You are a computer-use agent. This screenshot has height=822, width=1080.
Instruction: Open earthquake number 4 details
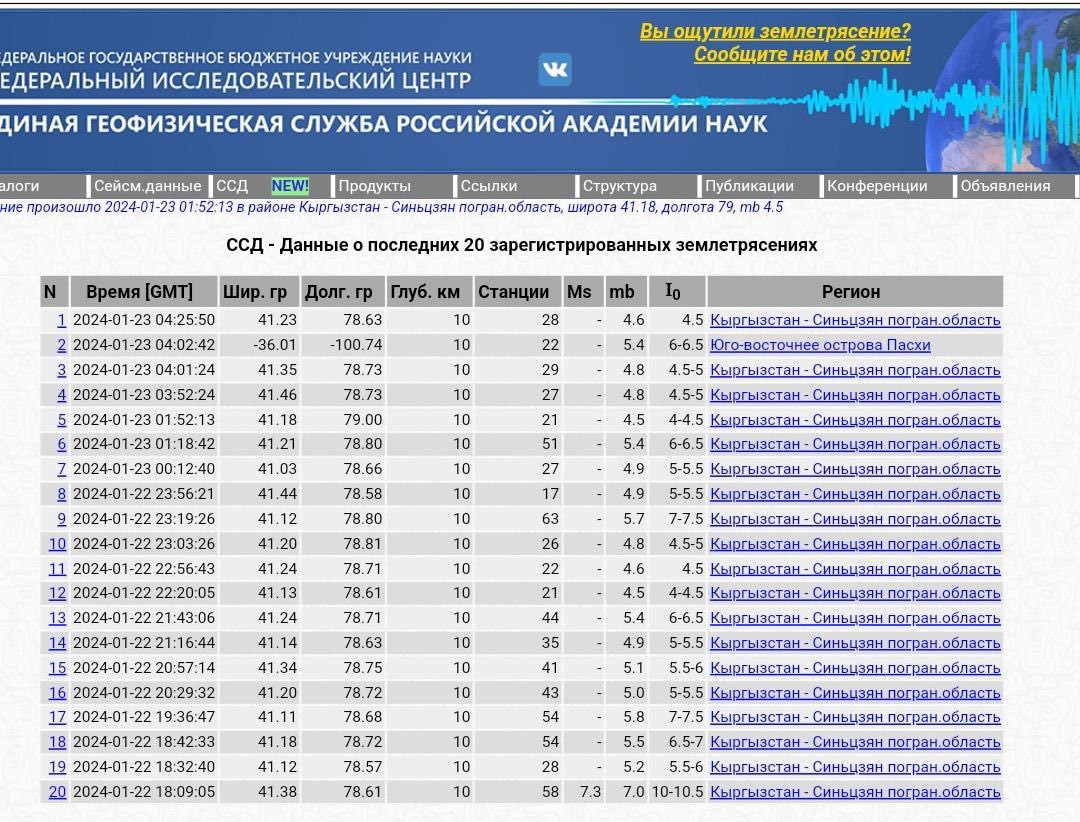point(61,395)
